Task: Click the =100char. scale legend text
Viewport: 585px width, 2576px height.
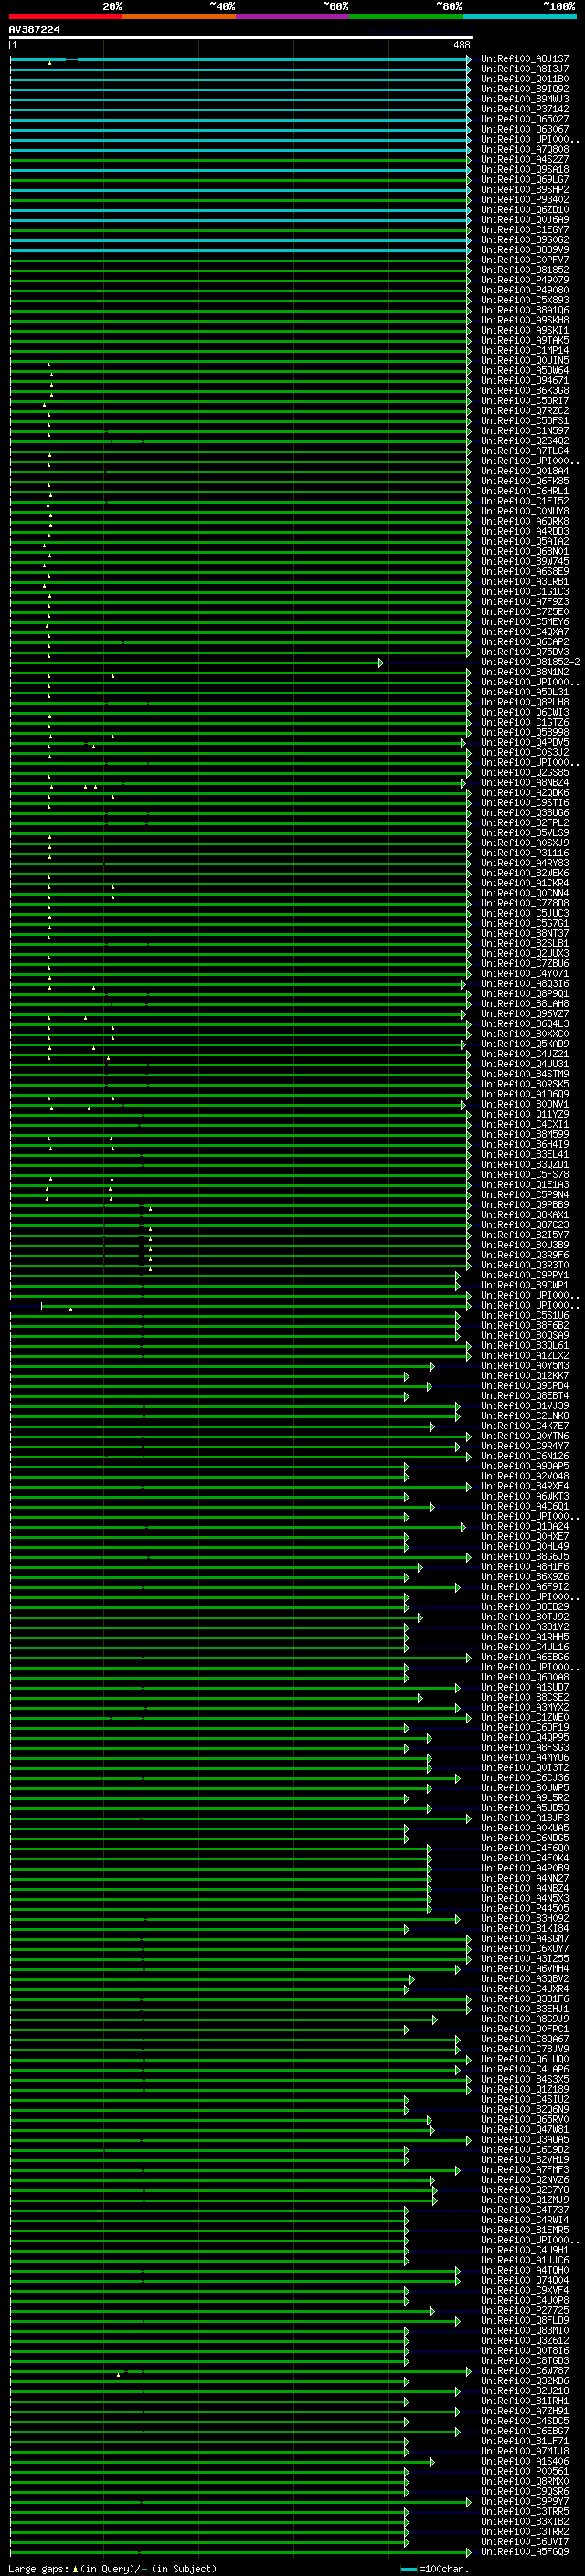Action: click(x=444, y=2568)
